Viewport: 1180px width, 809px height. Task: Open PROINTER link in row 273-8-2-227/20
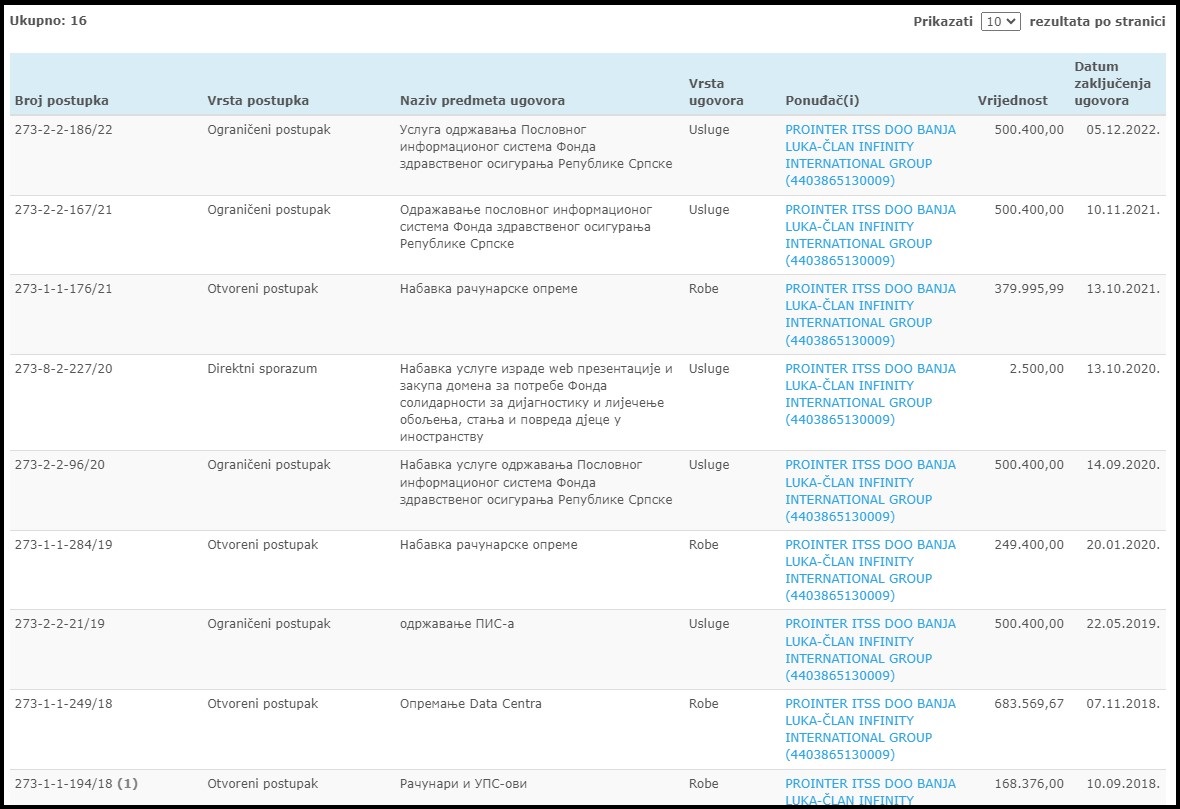tap(871, 394)
